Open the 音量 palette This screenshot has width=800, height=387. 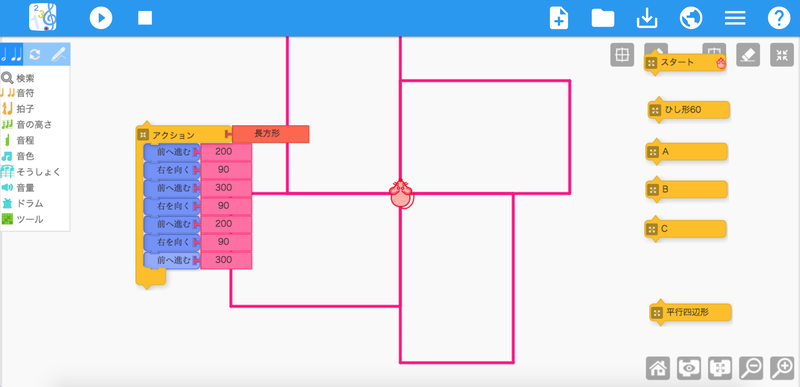tap(18, 188)
